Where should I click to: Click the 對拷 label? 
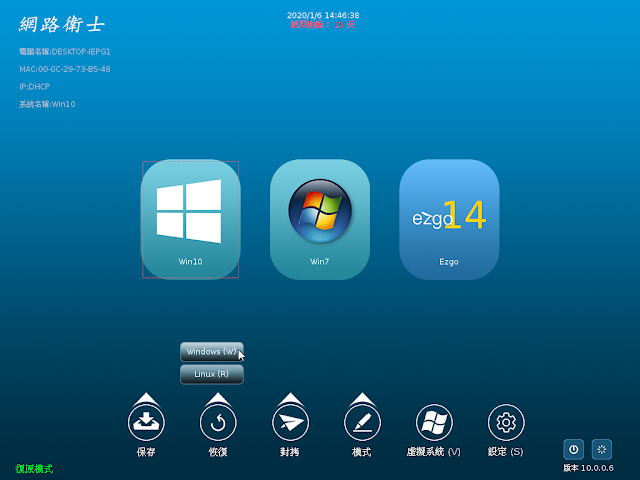(x=290, y=452)
